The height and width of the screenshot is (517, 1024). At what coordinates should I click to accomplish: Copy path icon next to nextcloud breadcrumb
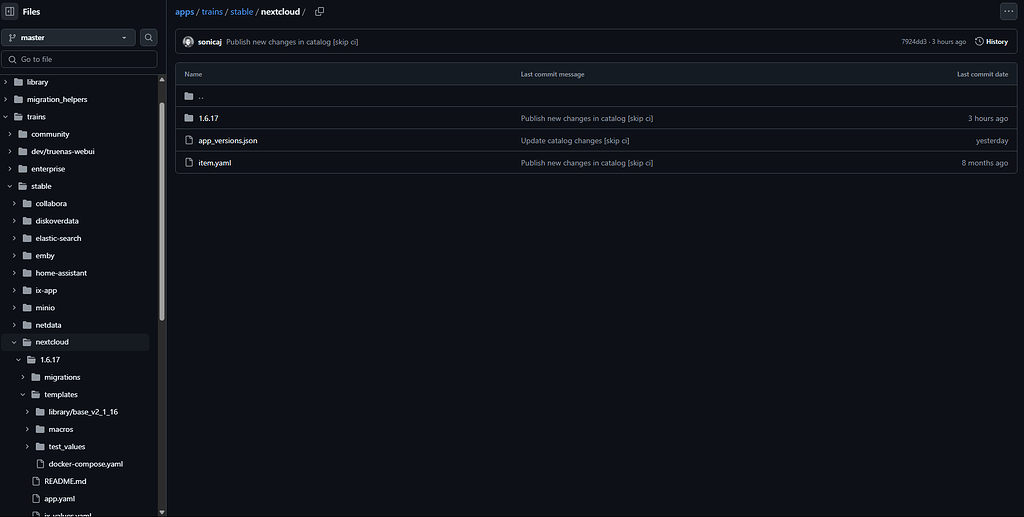[319, 12]
